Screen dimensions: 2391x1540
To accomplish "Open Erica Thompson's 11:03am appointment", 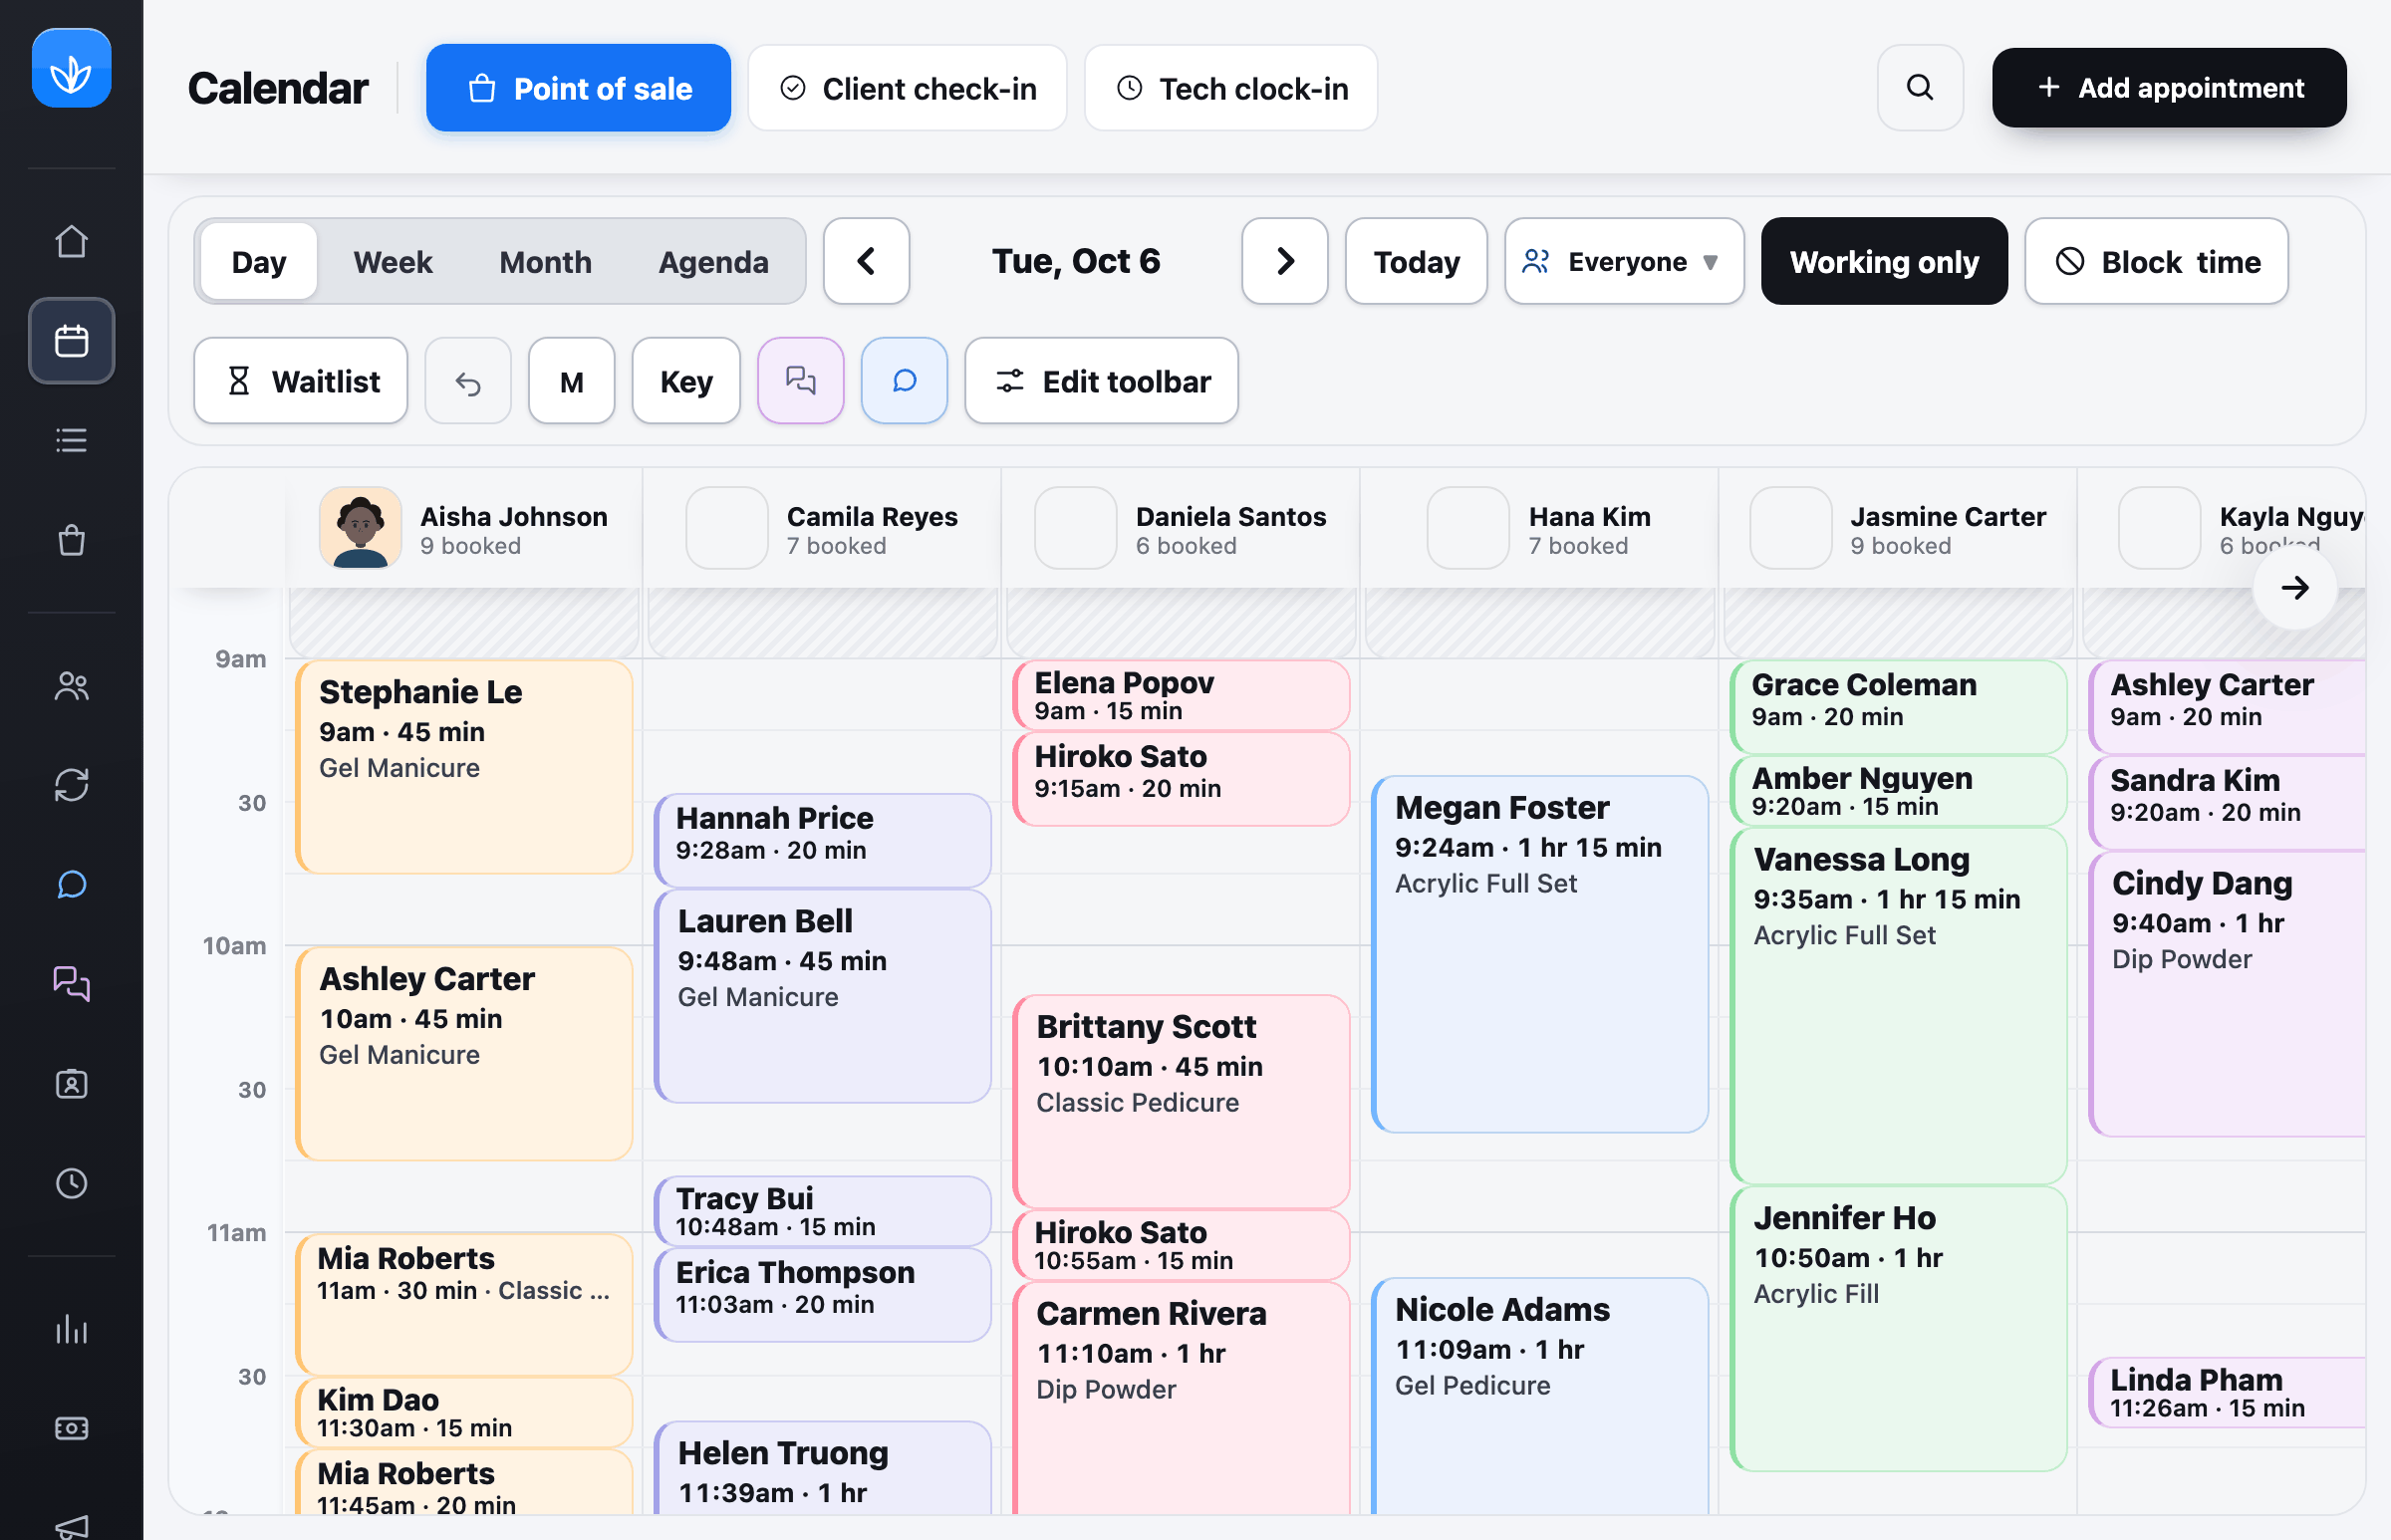I will point(823,1295).
